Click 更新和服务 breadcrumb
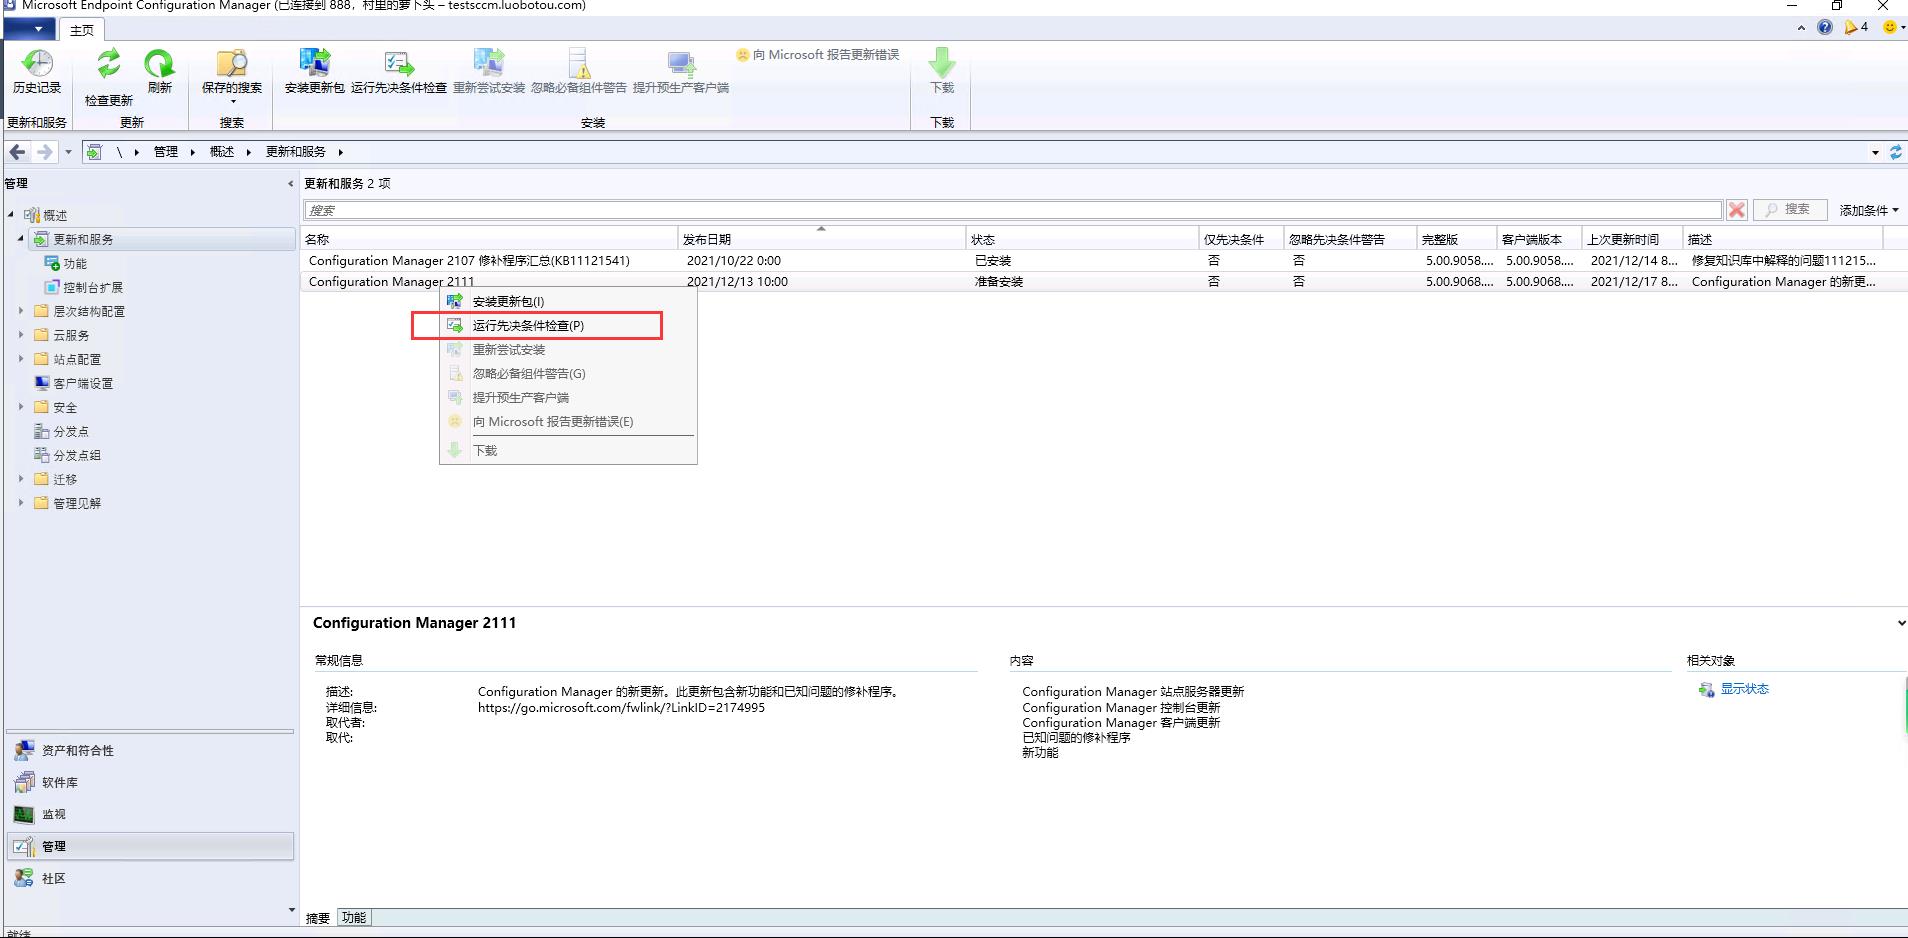Screen dimensions: 1908x938 click(296, 152)
